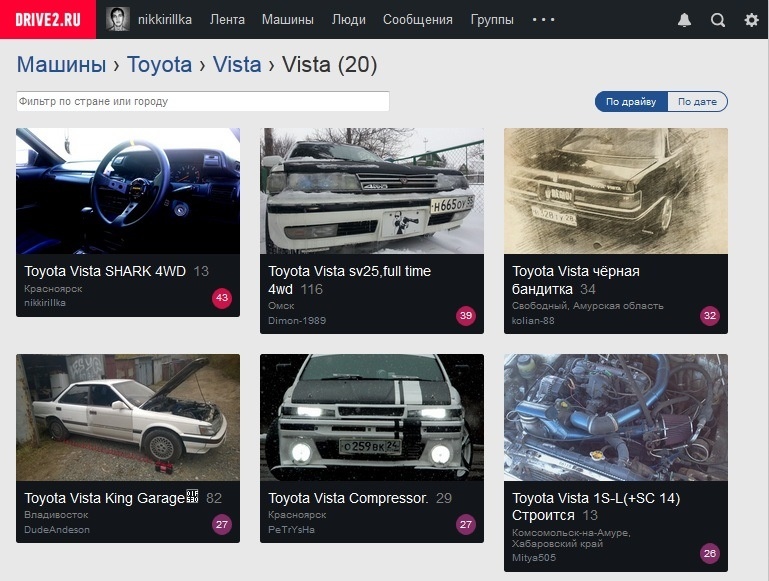
Task: Open the Compressor striped hood photo
Action: (x=372, y=417)
